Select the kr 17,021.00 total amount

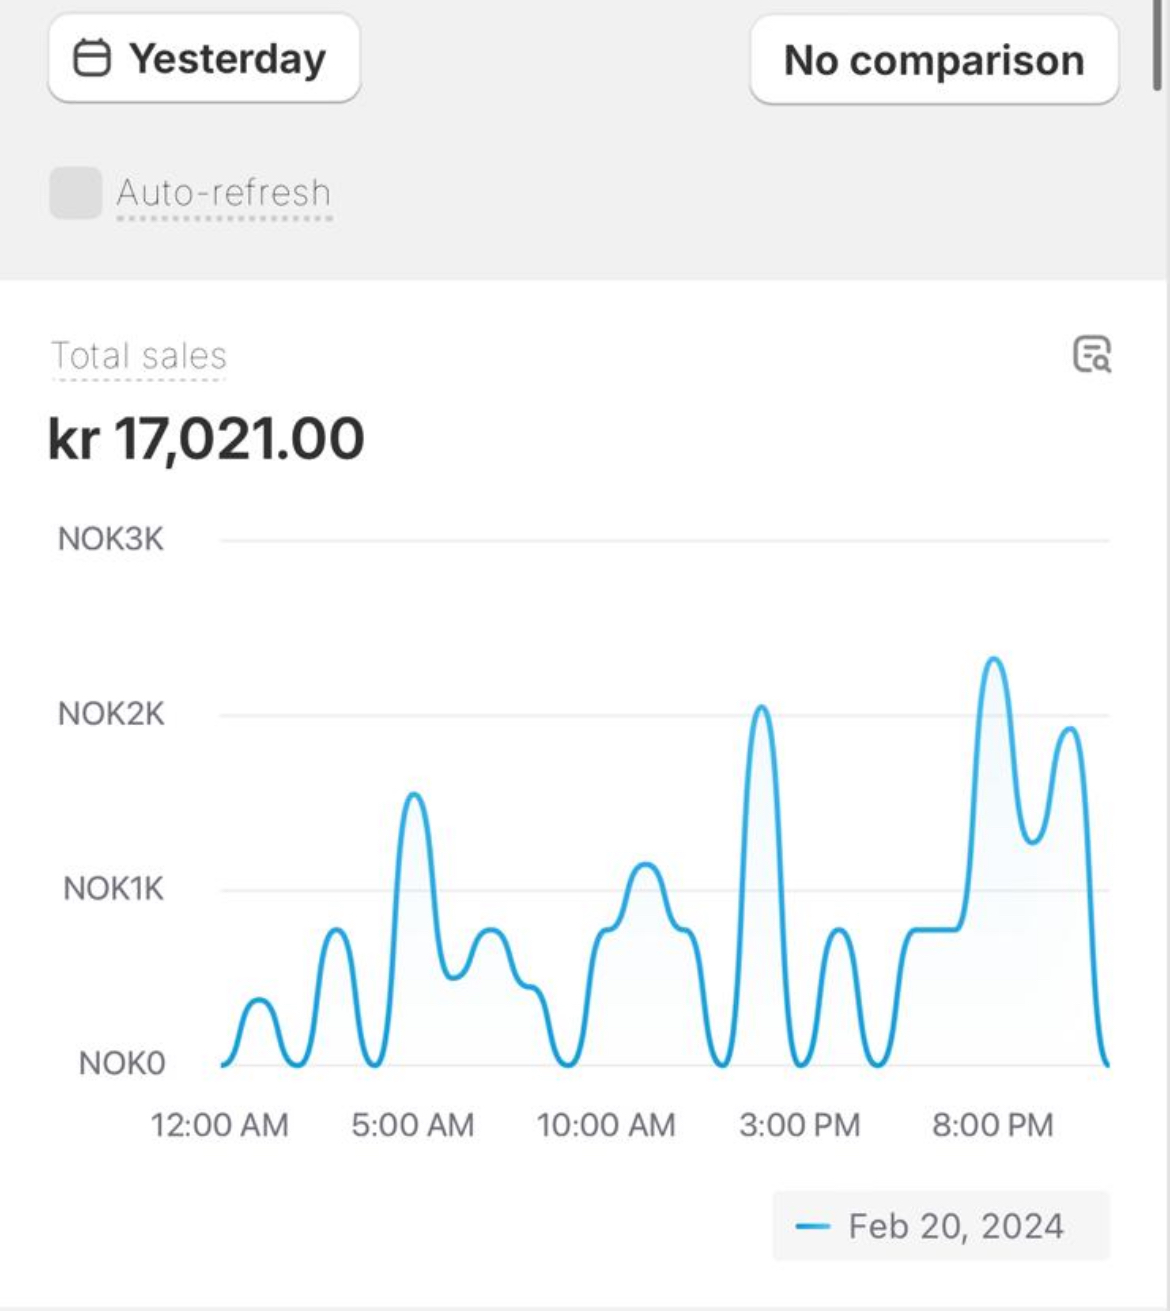point(207,439)
